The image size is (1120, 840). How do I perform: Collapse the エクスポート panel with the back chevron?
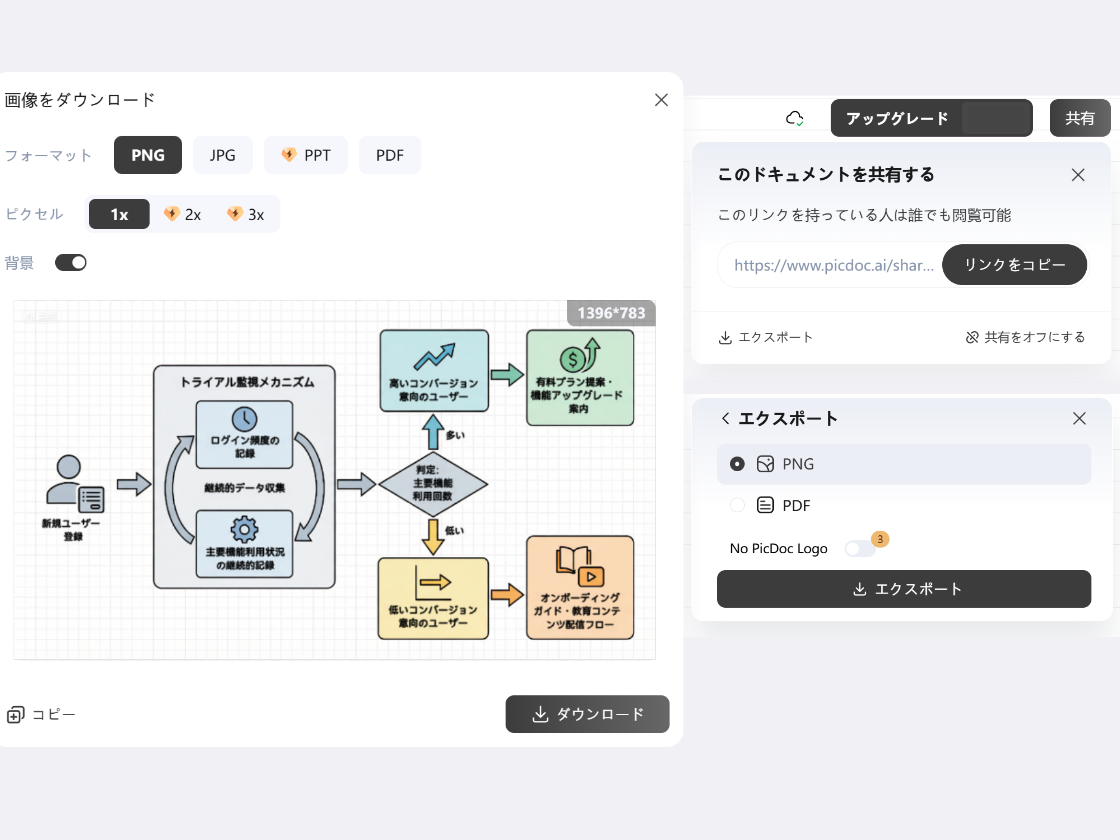(x=725, y=418)
